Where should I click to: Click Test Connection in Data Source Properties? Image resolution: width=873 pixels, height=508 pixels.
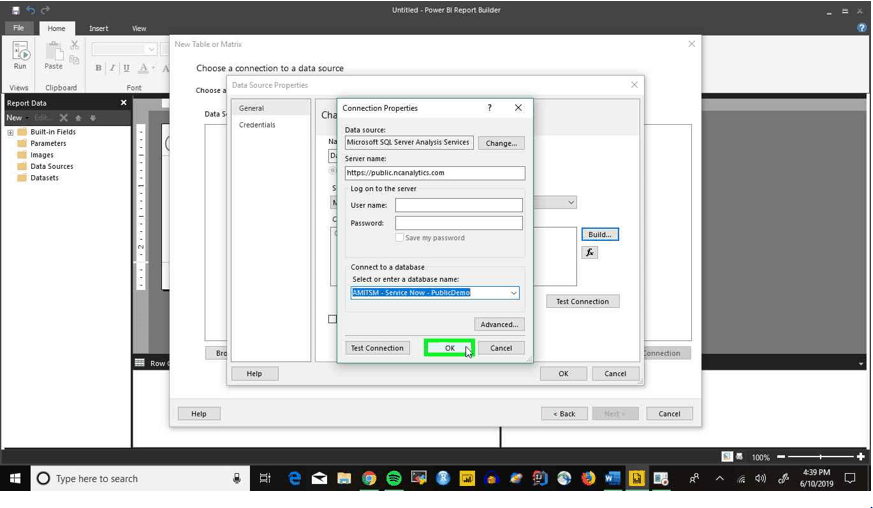[582, 301]
